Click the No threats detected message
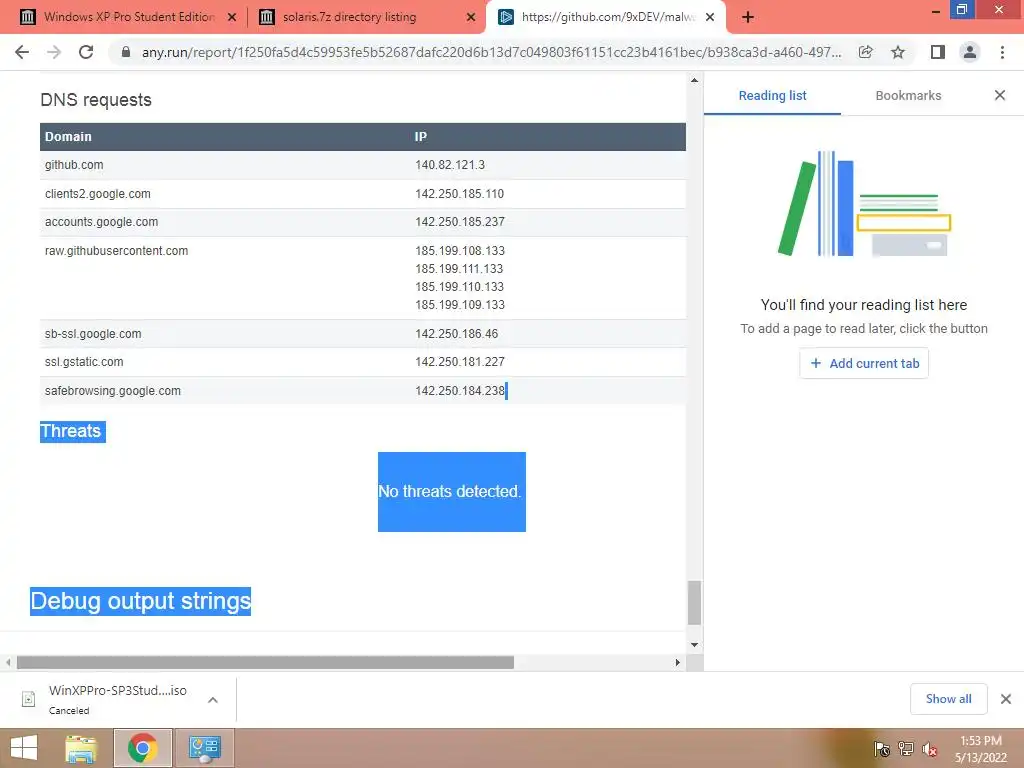Image resolution: width=1024 pixels, height=768 pixels. [x=450, y=491]
